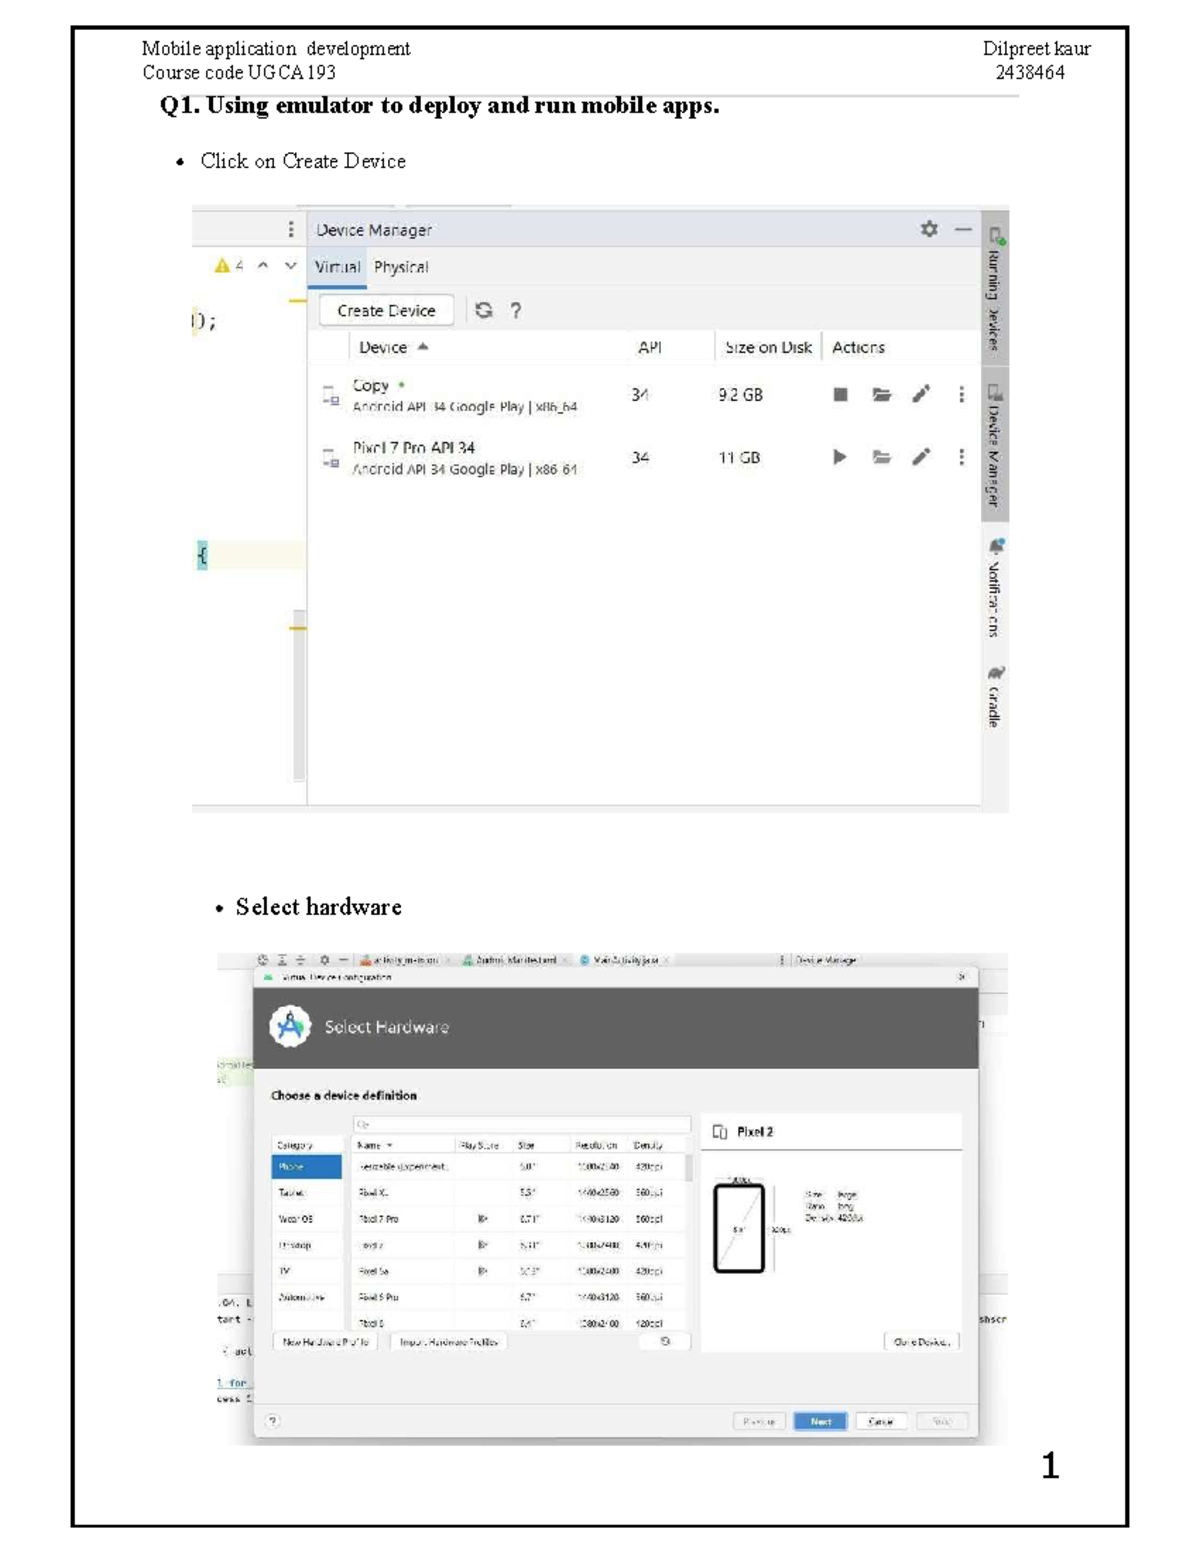Click the Create Device button

click(386, 310)
